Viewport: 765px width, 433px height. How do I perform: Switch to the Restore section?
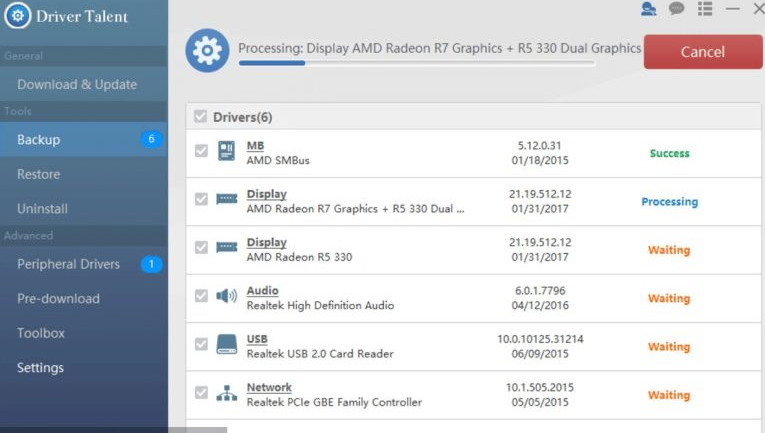click(39, 174)
